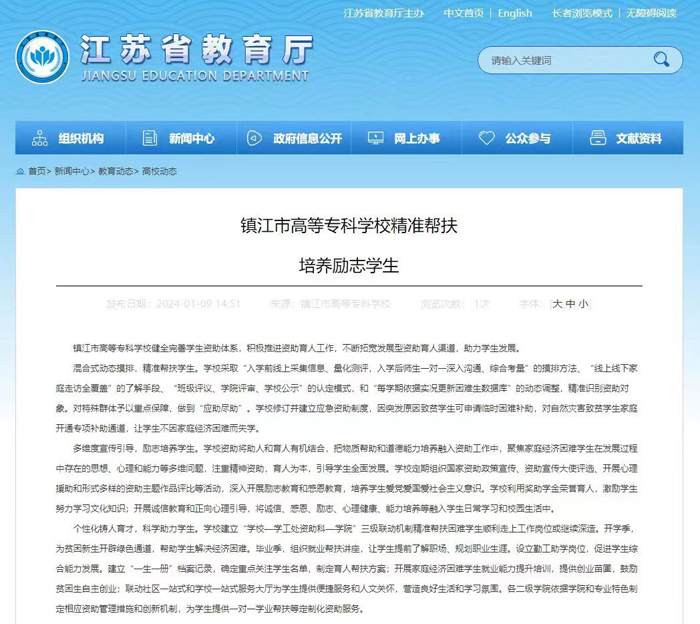The height and width of the screenshot is (624, 700).
Task: Set font size to 小
Action: (583, 304)
